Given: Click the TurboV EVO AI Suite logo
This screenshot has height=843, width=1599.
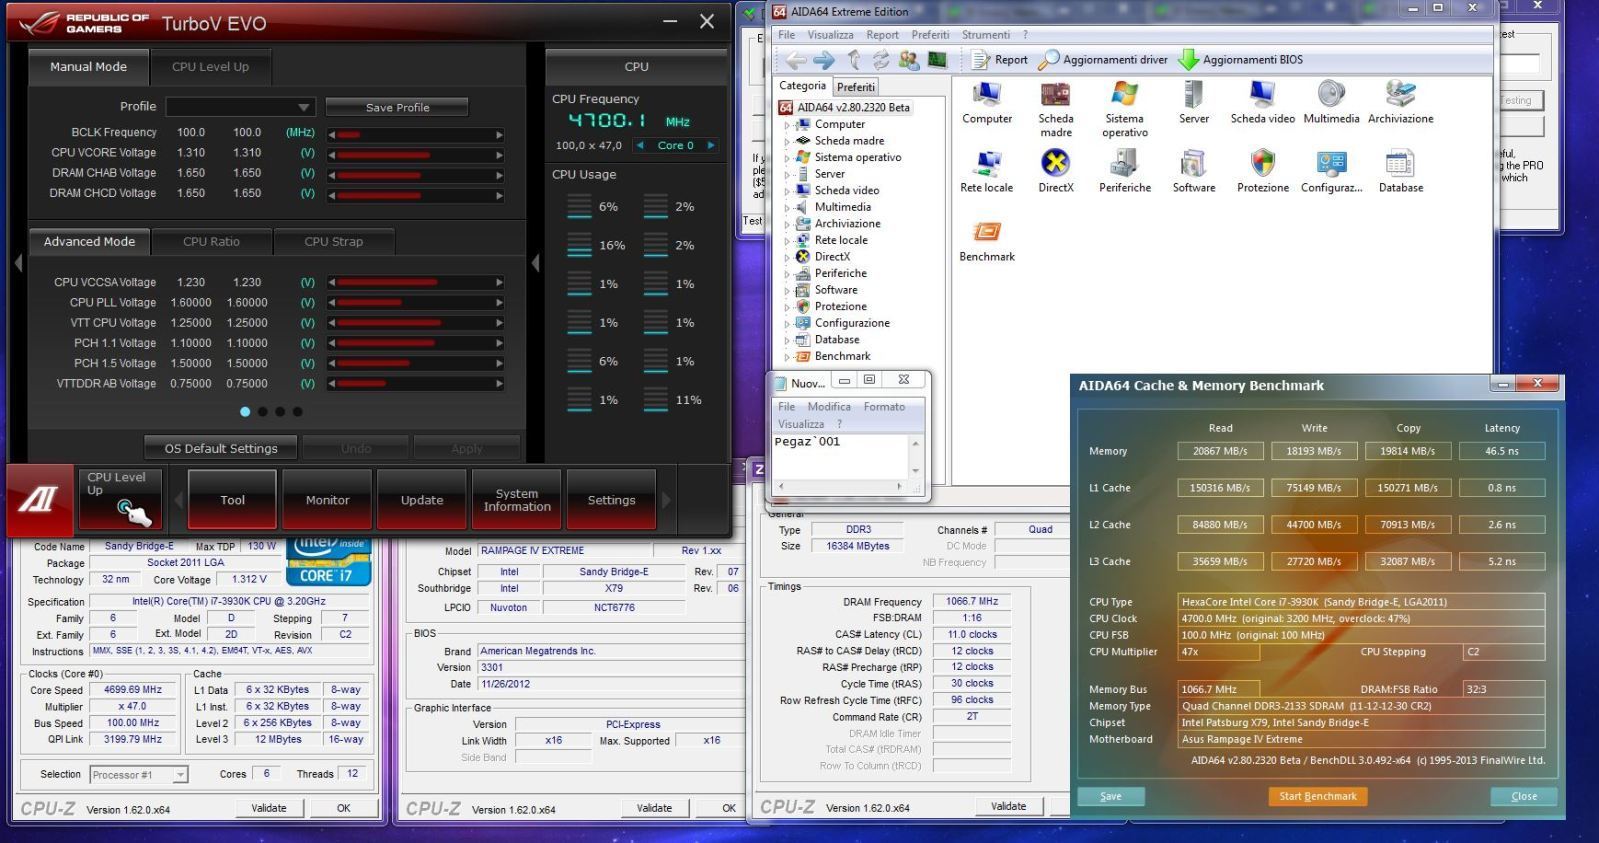Looking at the screenshot, I should (x=38, y=499).
